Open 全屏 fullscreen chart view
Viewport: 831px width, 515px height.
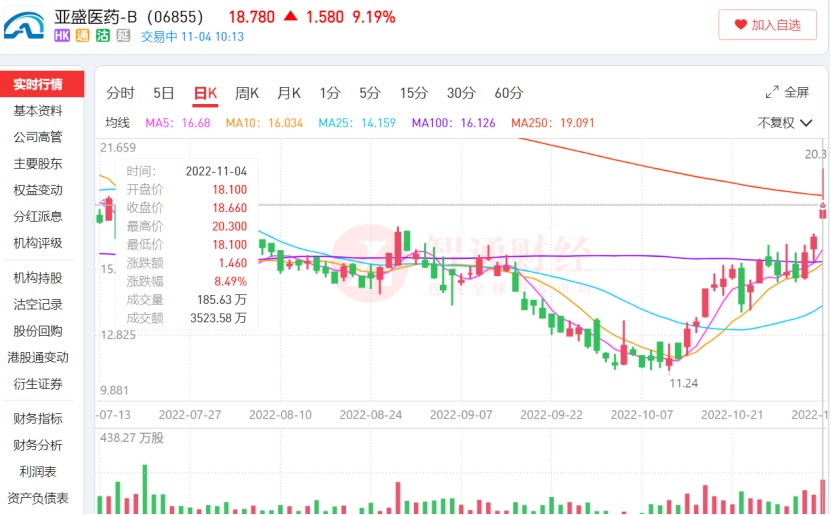788,92
